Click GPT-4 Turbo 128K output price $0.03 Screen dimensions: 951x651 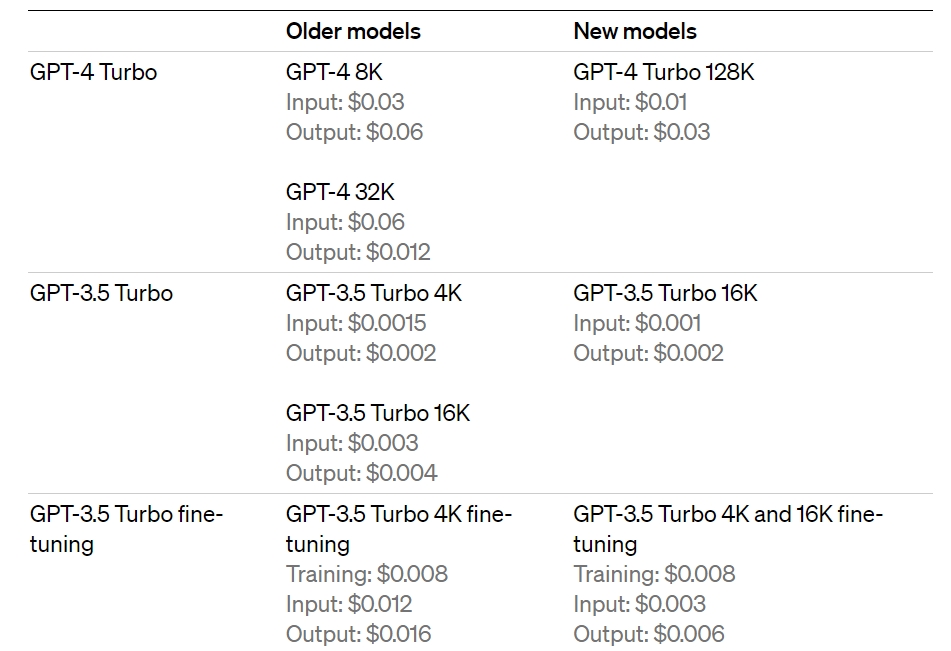coord(642,132)
